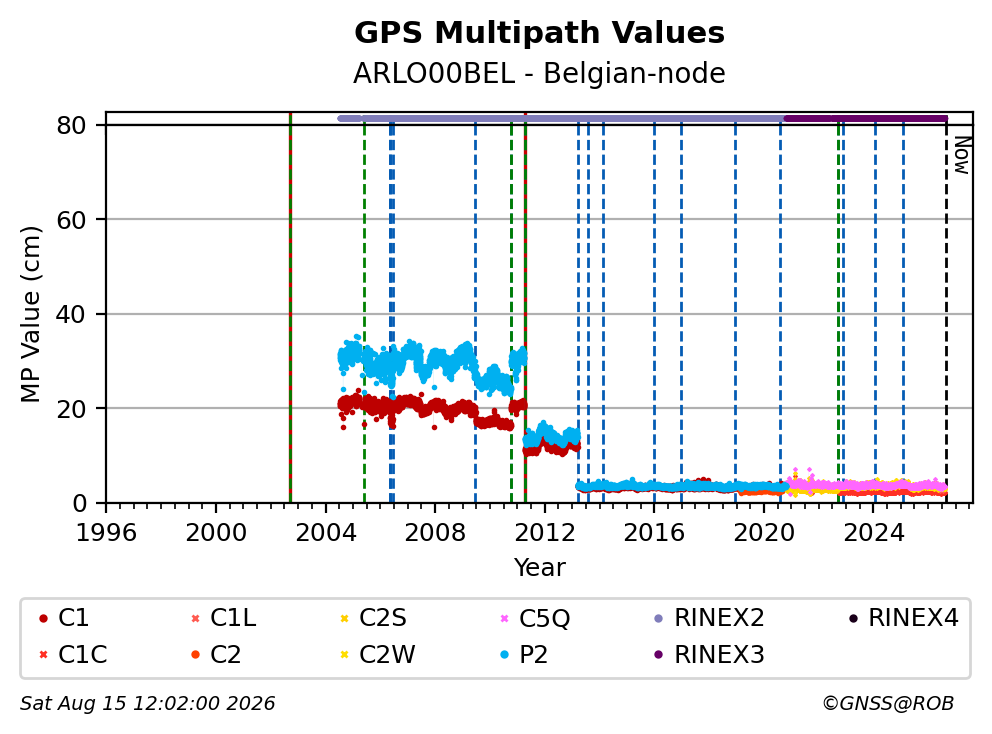Click the C2S legend marker
992x734 pixels.
[x=344, y=618]
